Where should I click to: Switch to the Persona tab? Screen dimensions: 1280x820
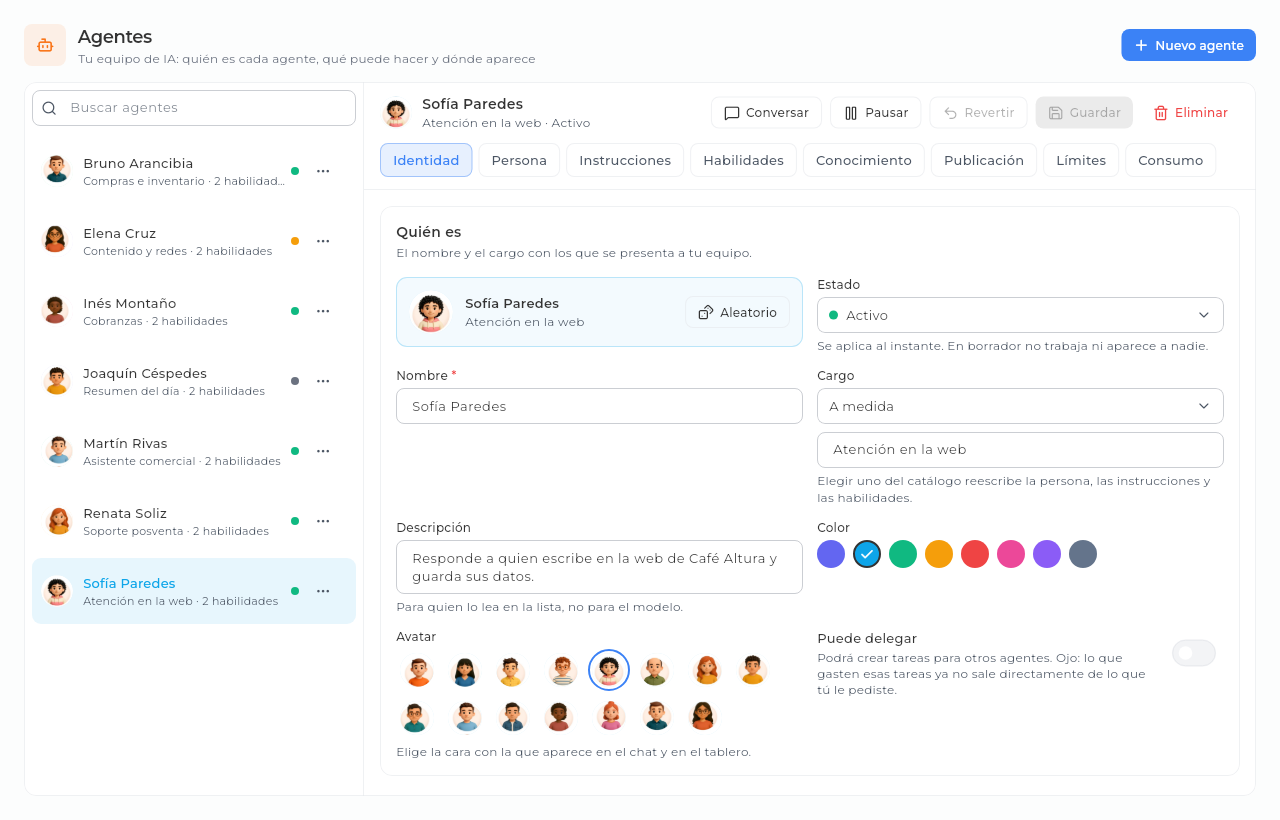(x=519, y=160)
